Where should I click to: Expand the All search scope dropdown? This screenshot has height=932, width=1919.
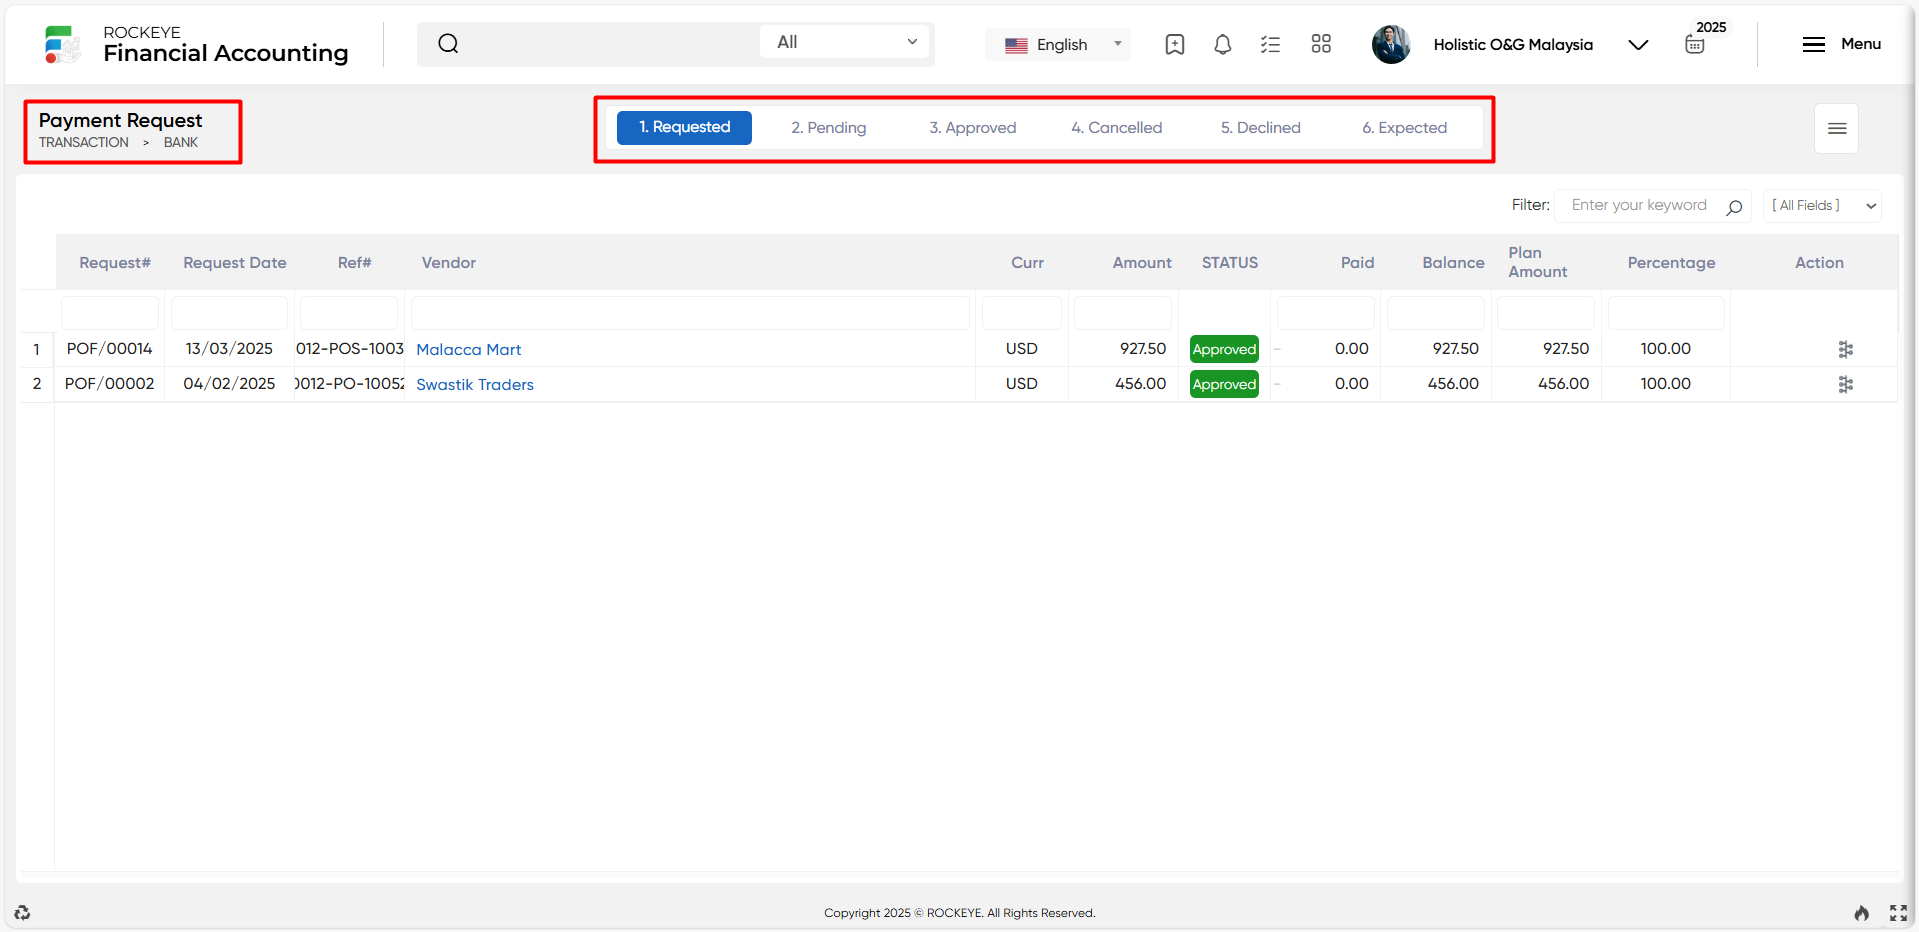[845, 42]
